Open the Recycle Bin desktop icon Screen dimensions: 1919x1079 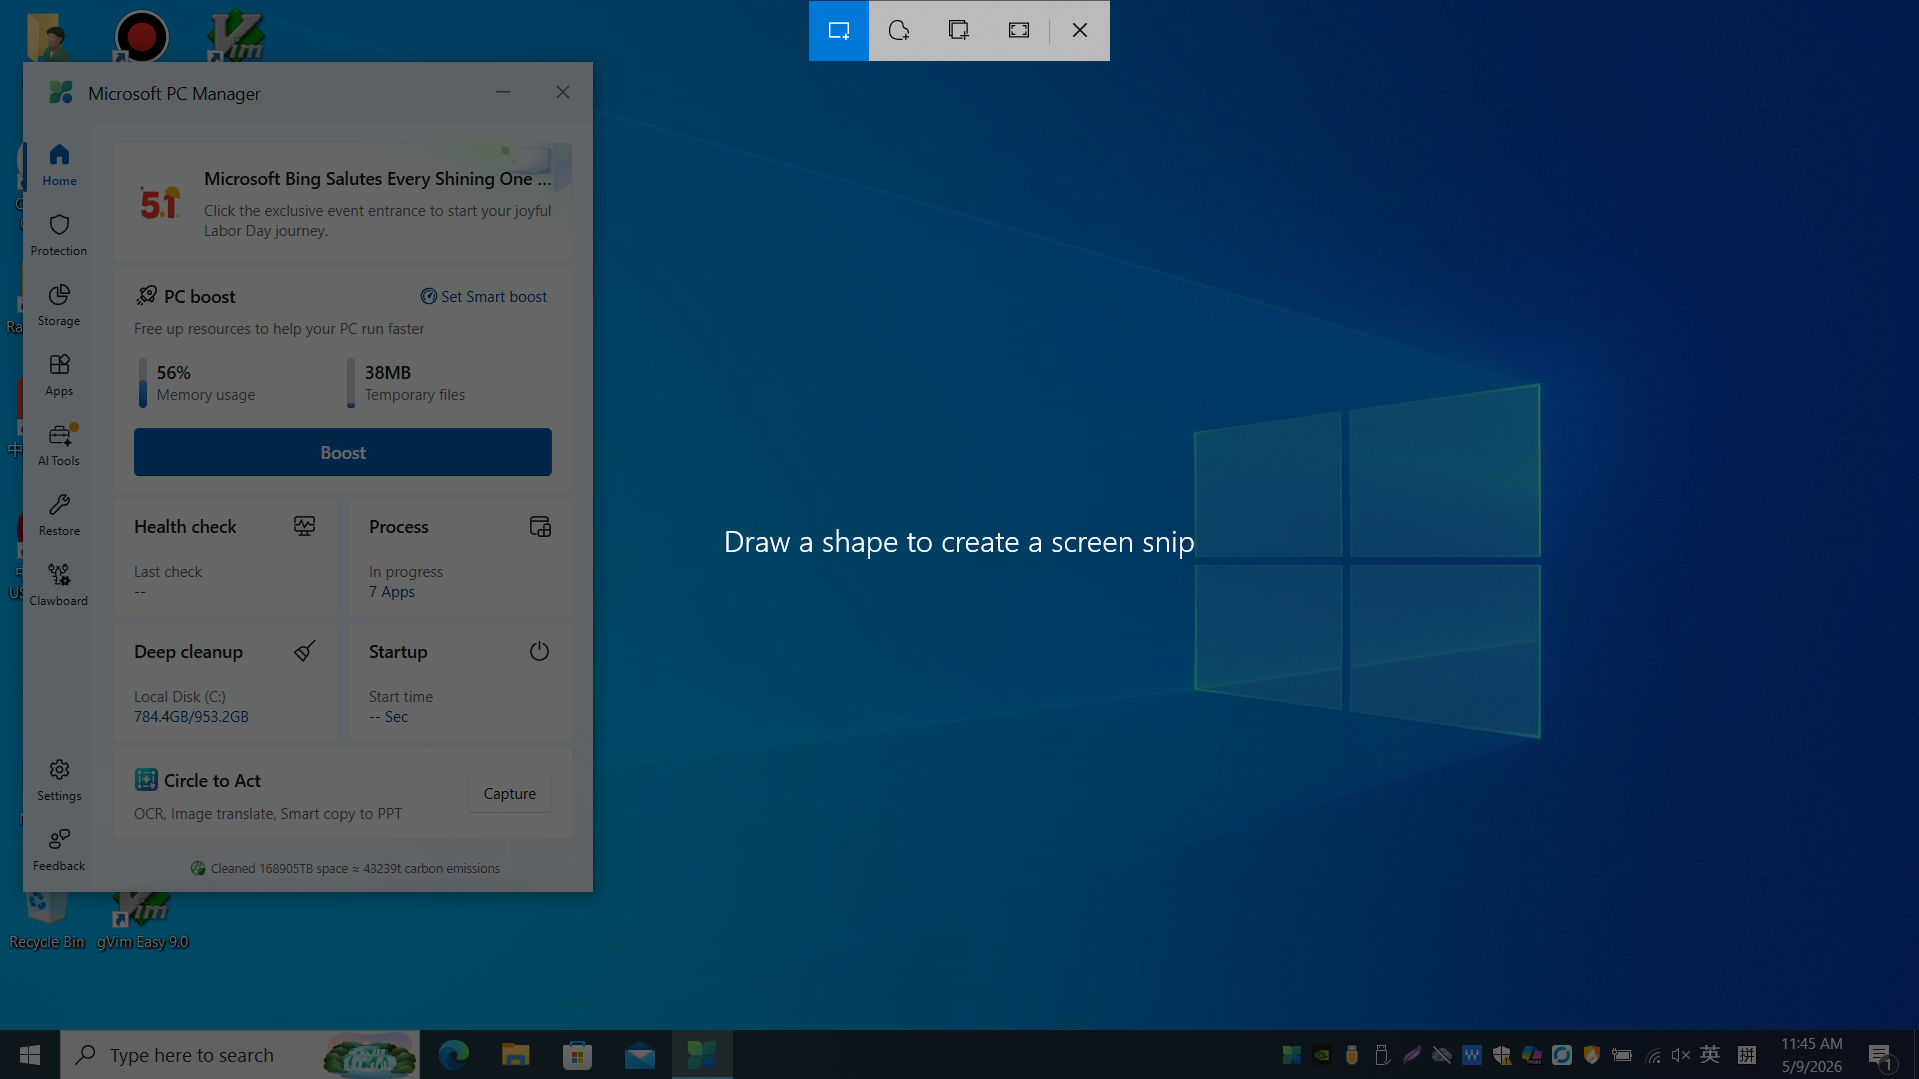coord(46,920)
